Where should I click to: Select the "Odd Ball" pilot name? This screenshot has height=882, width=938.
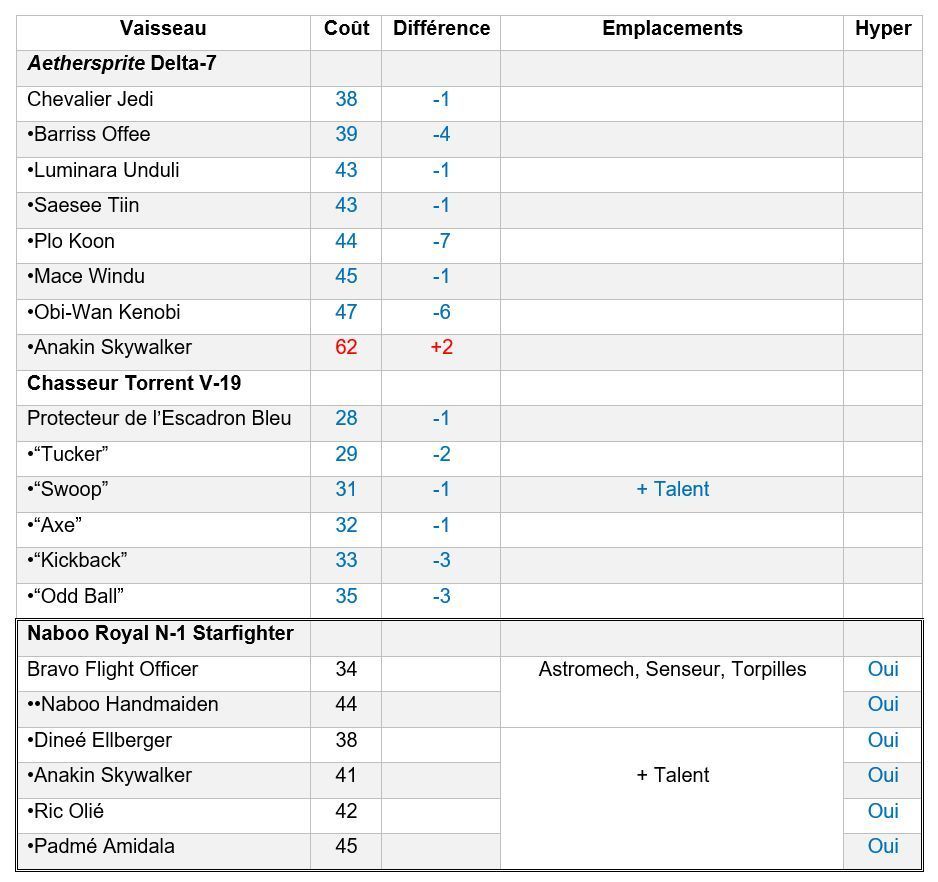[75, 596]
